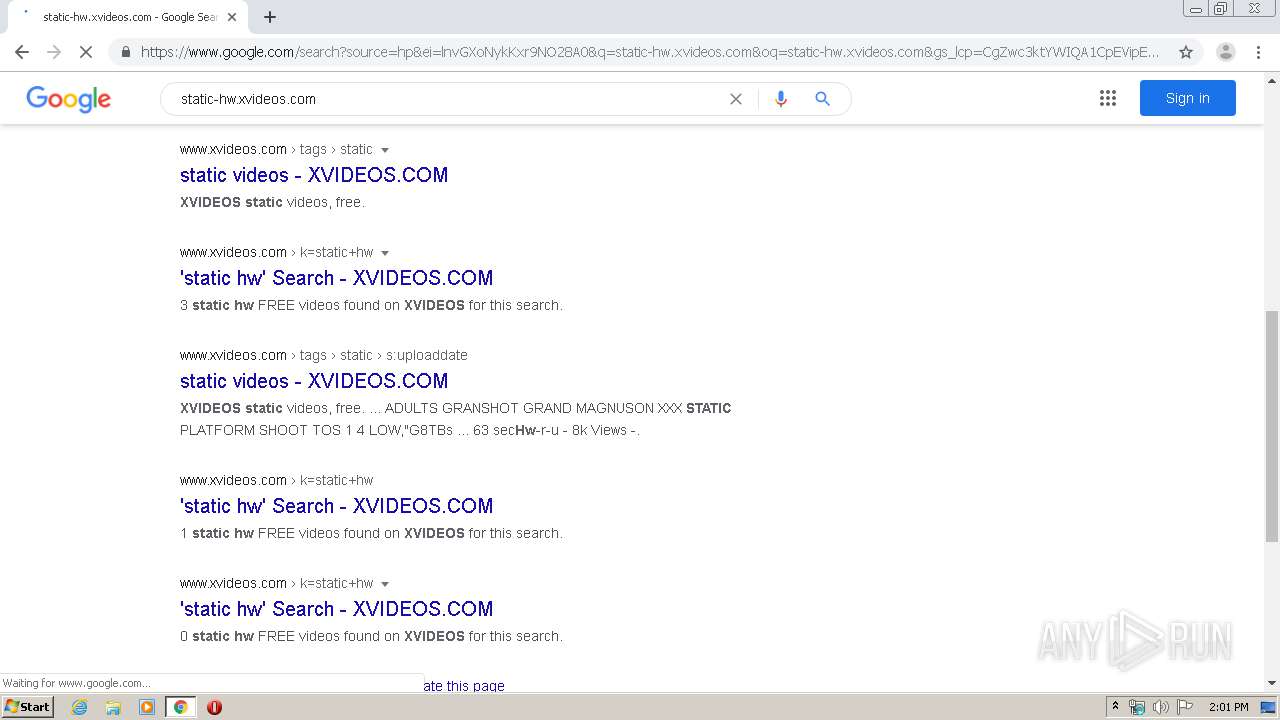
Task: Open the Action Center flag icon
Action: coord(1185,707)
